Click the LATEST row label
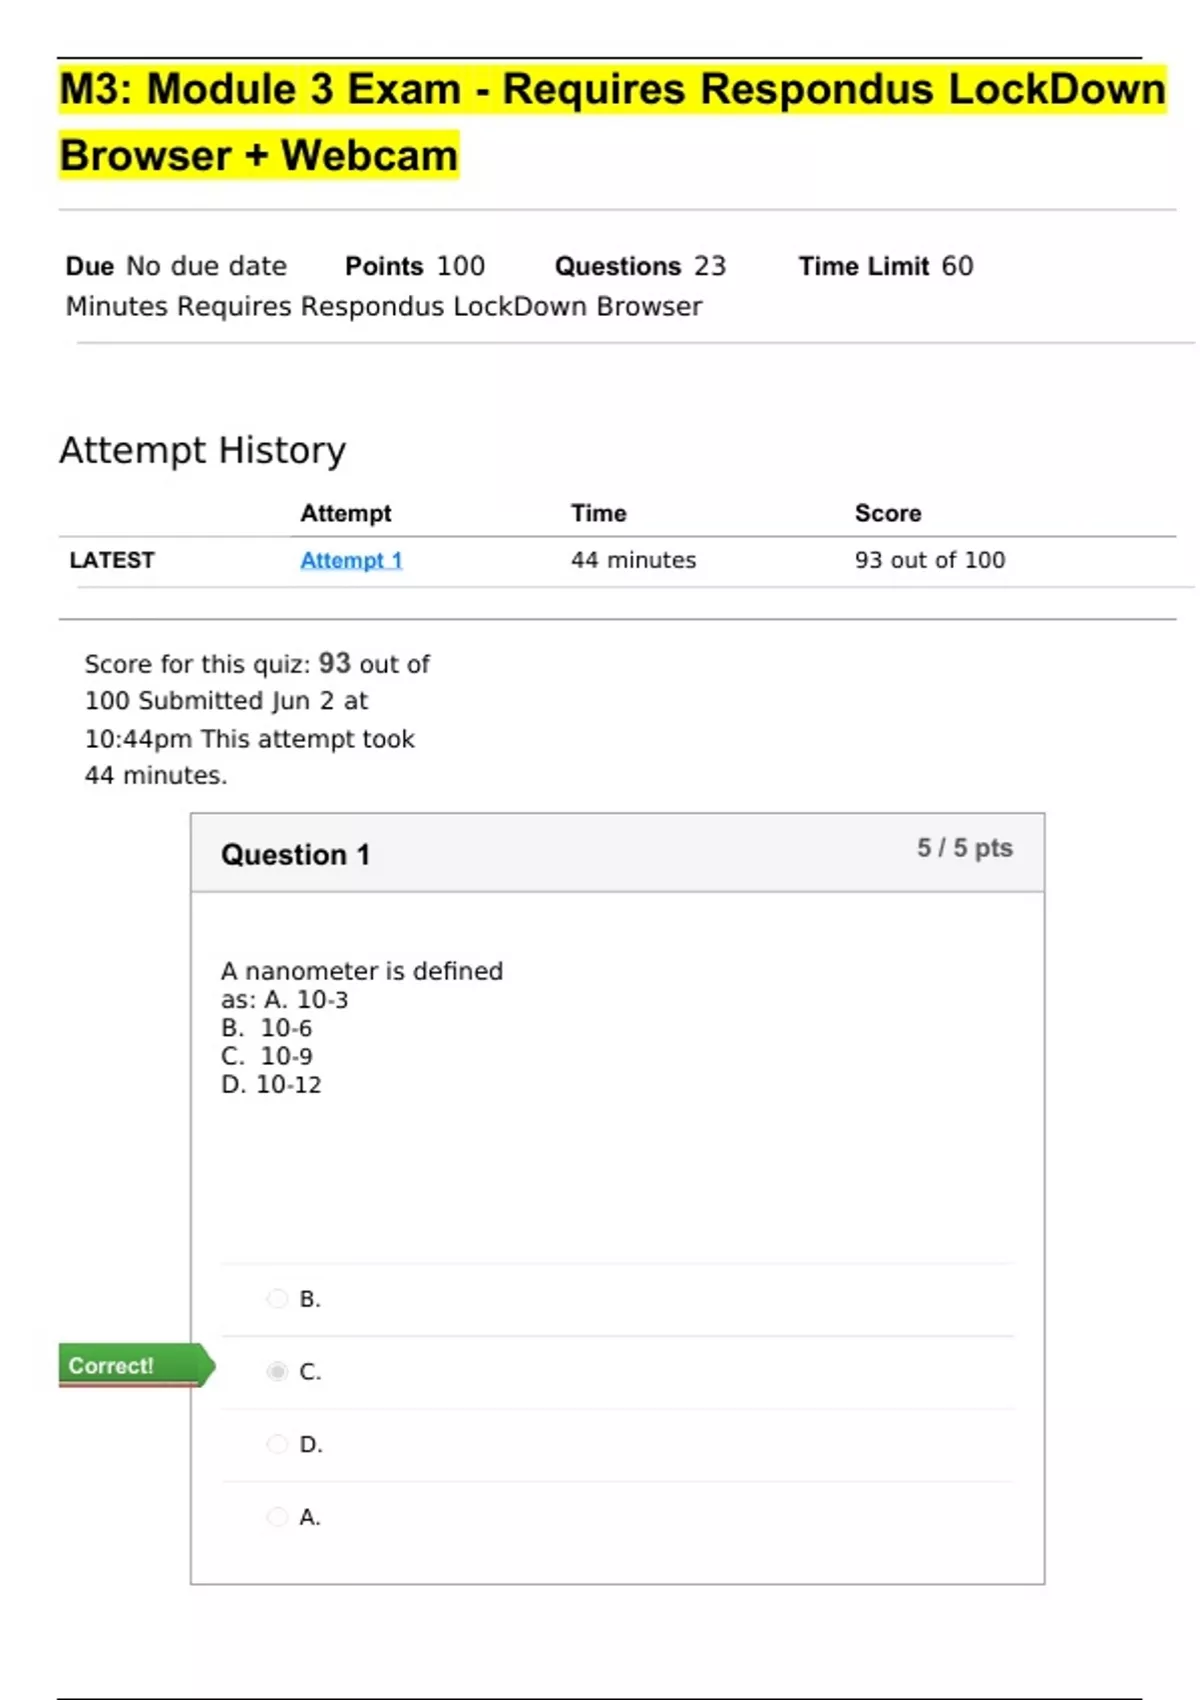Viewport: 1200px width, 1700px height. (x=112, y=560)
